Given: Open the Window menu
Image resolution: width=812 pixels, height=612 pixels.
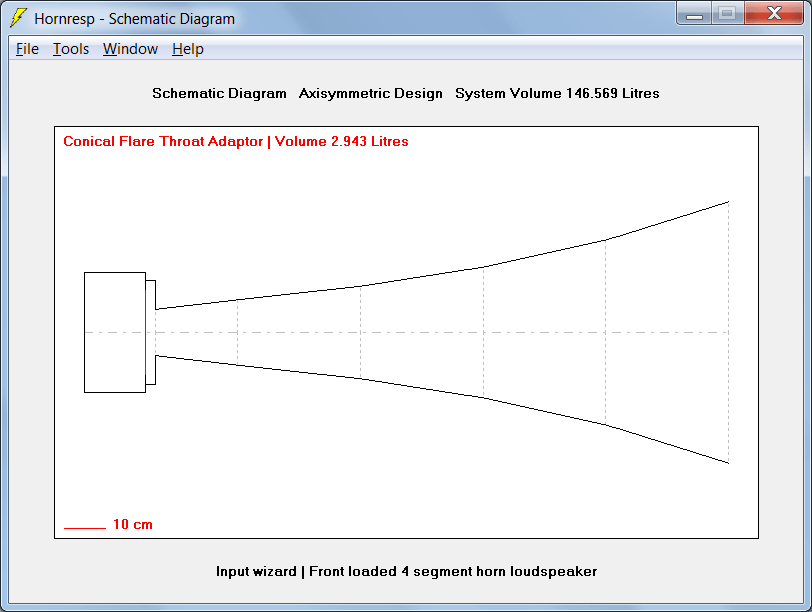Looking at the screenshot, I should click(x=130, y=49).
